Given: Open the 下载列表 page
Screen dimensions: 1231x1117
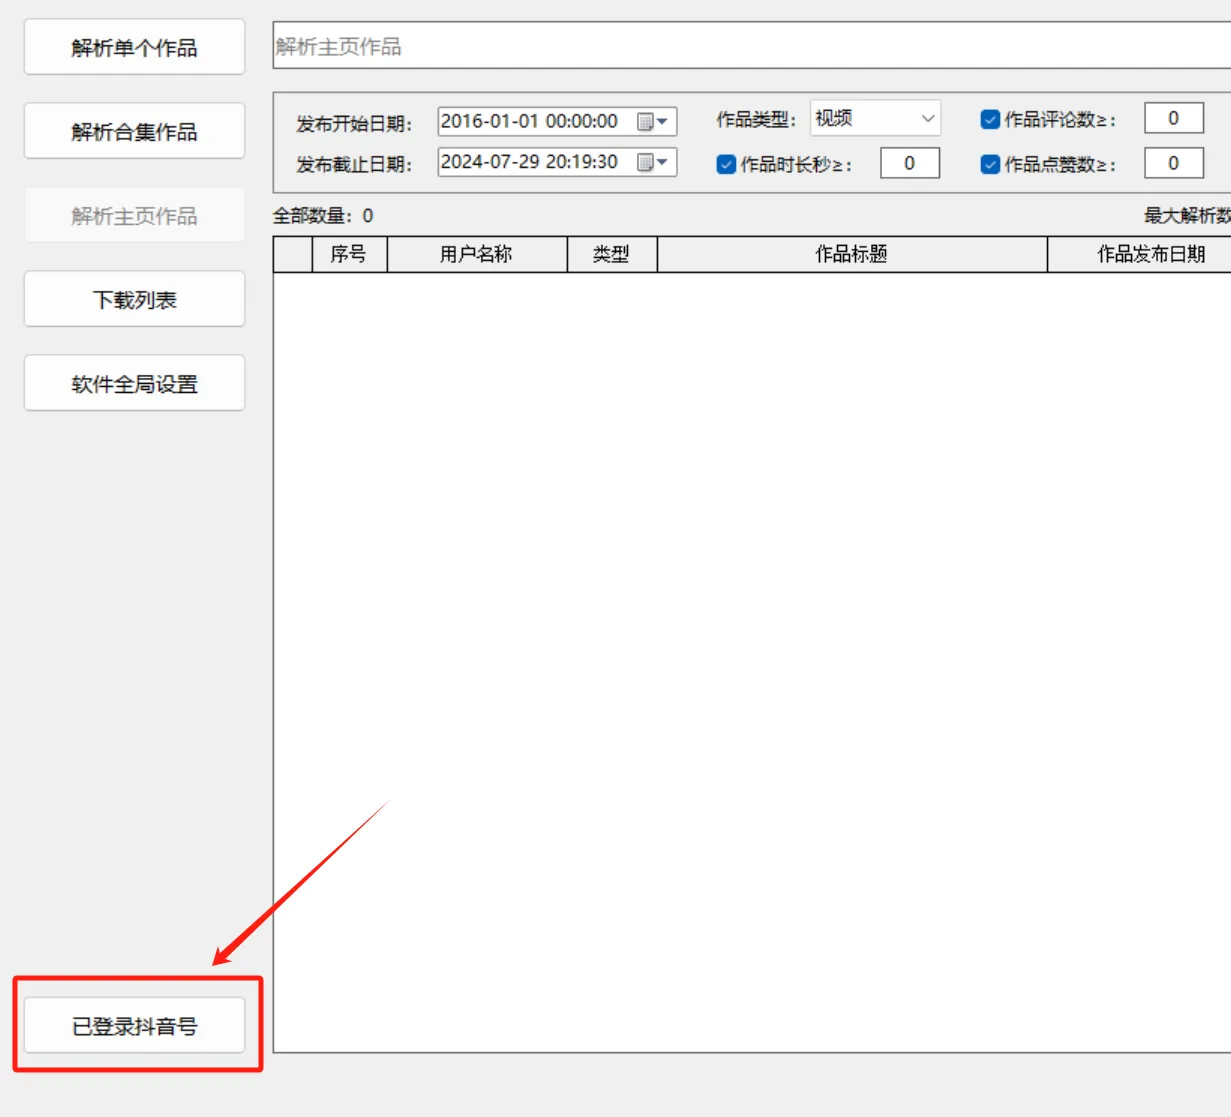Looking at the screenshot, I should [134, 299].
